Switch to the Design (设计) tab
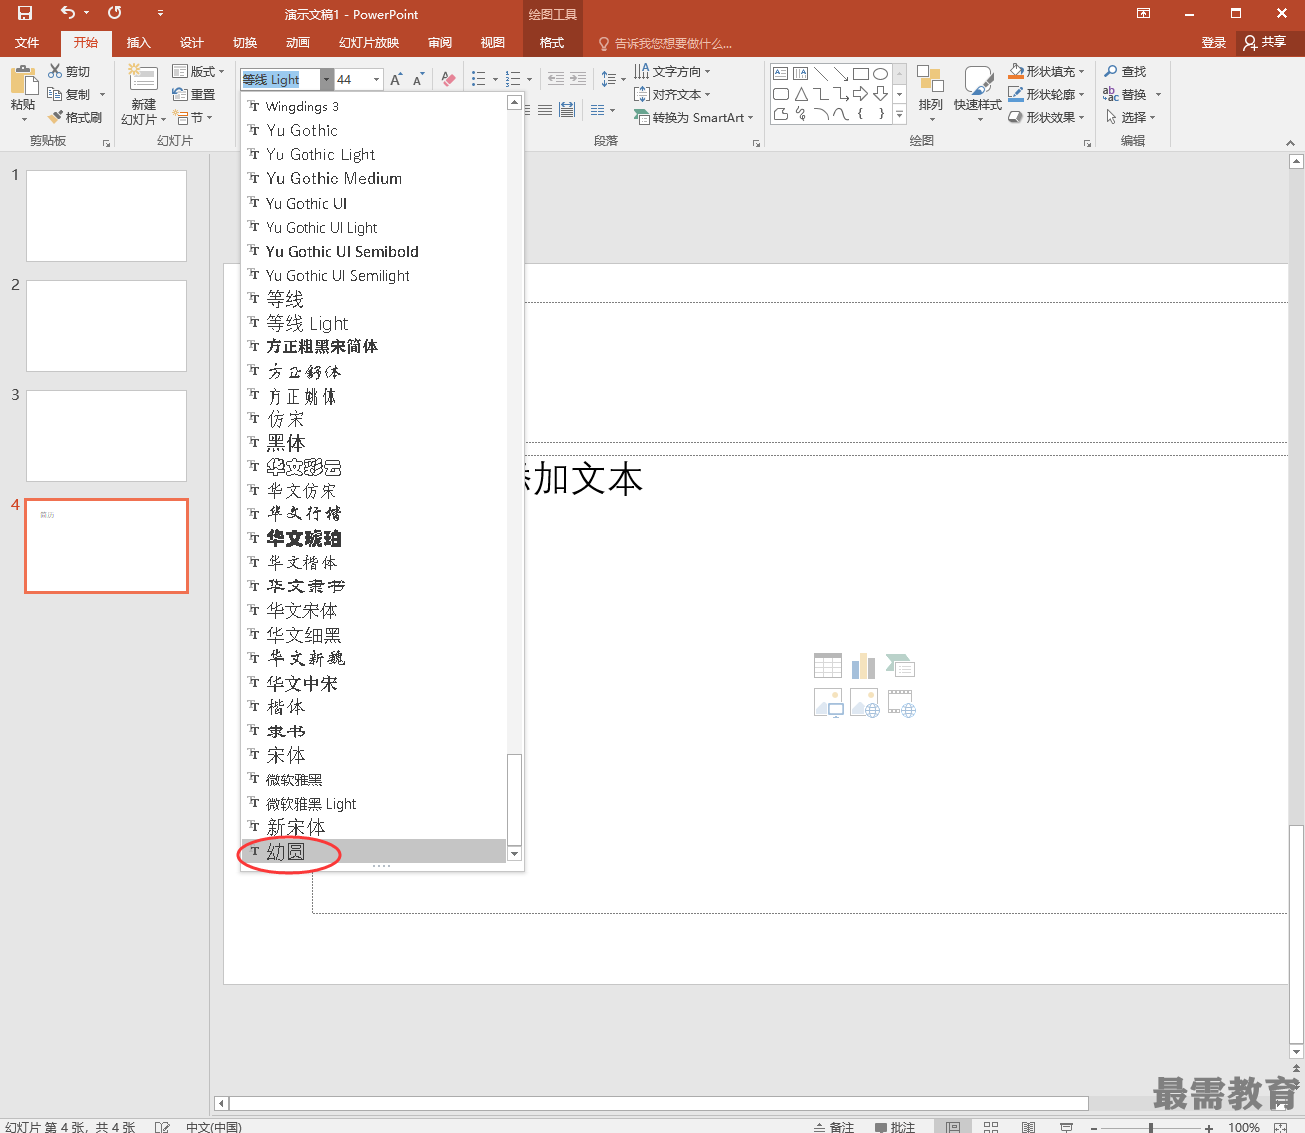1305x1133 pixels. 191,42
